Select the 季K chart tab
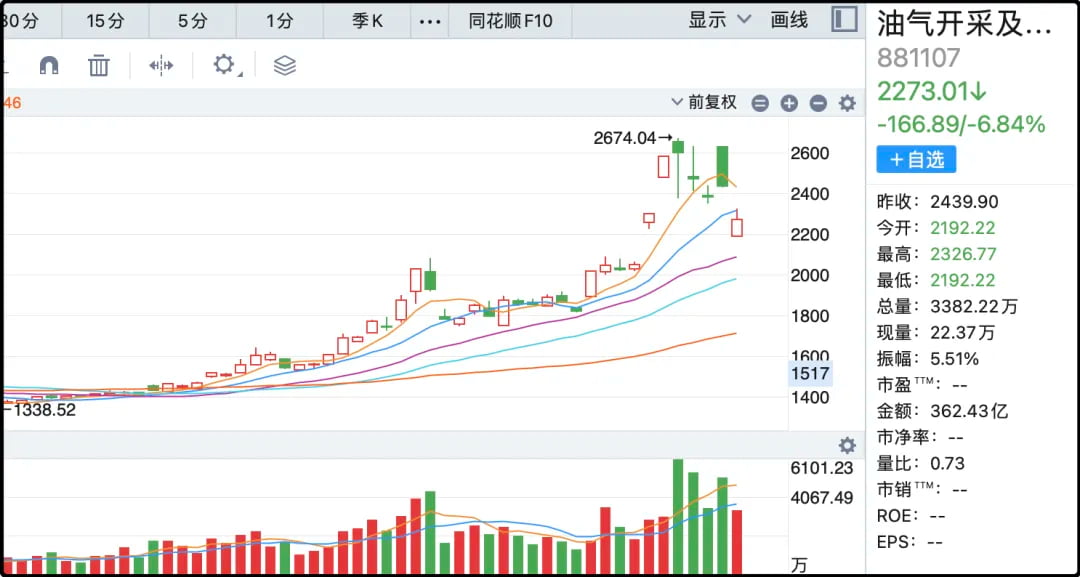The height and width of the screenshot is (577, 1080). (367, 21)
